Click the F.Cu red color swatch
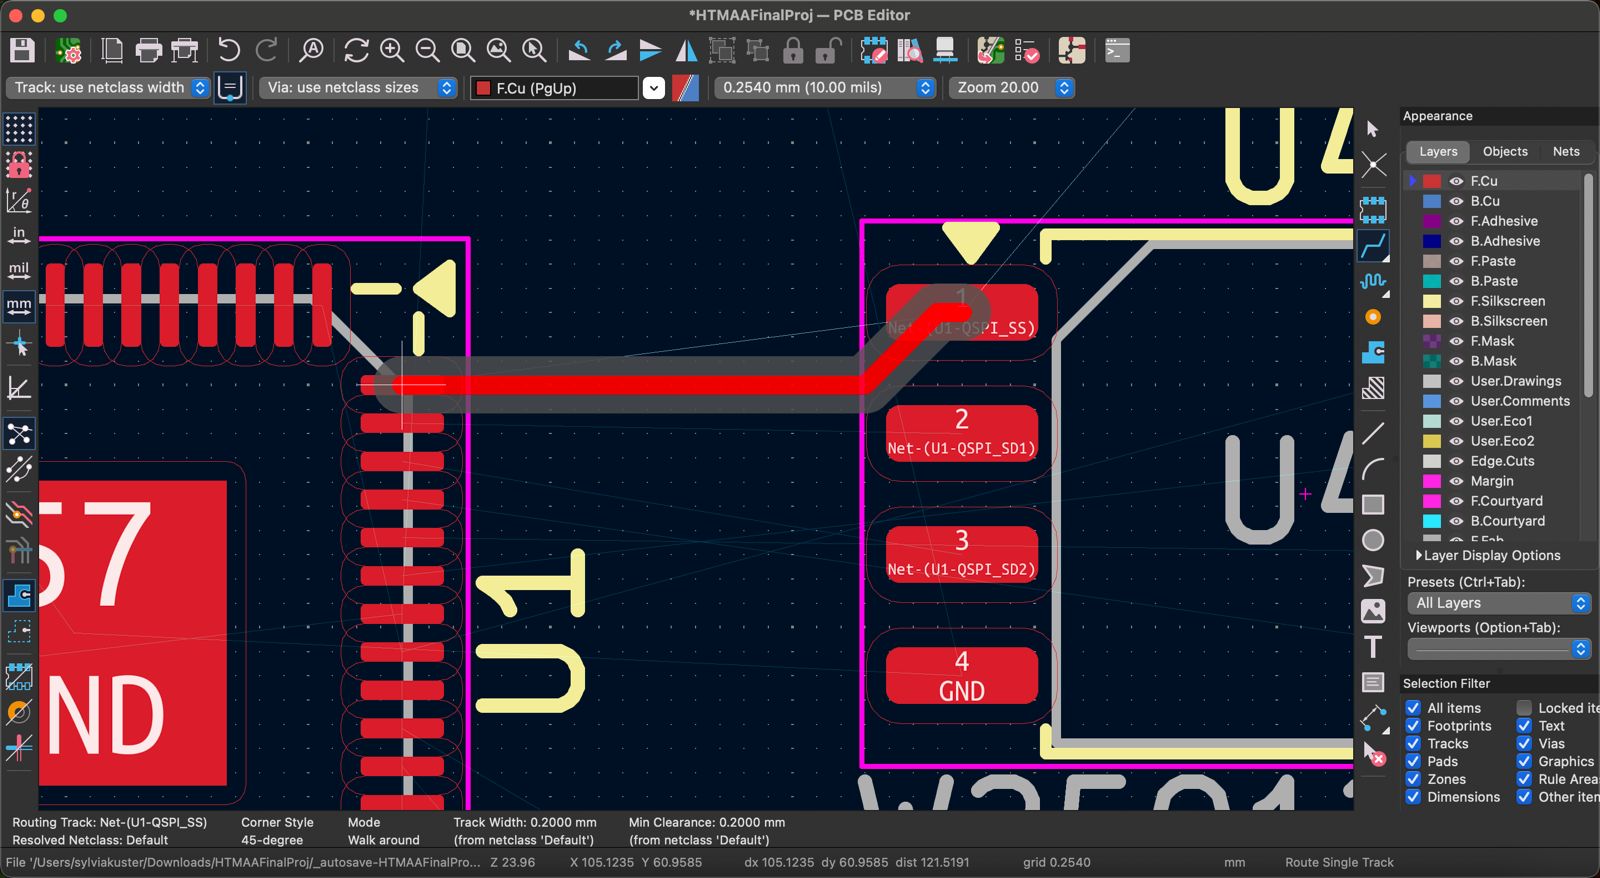Screen dimensions: 1600x878 pos(1432,181)
